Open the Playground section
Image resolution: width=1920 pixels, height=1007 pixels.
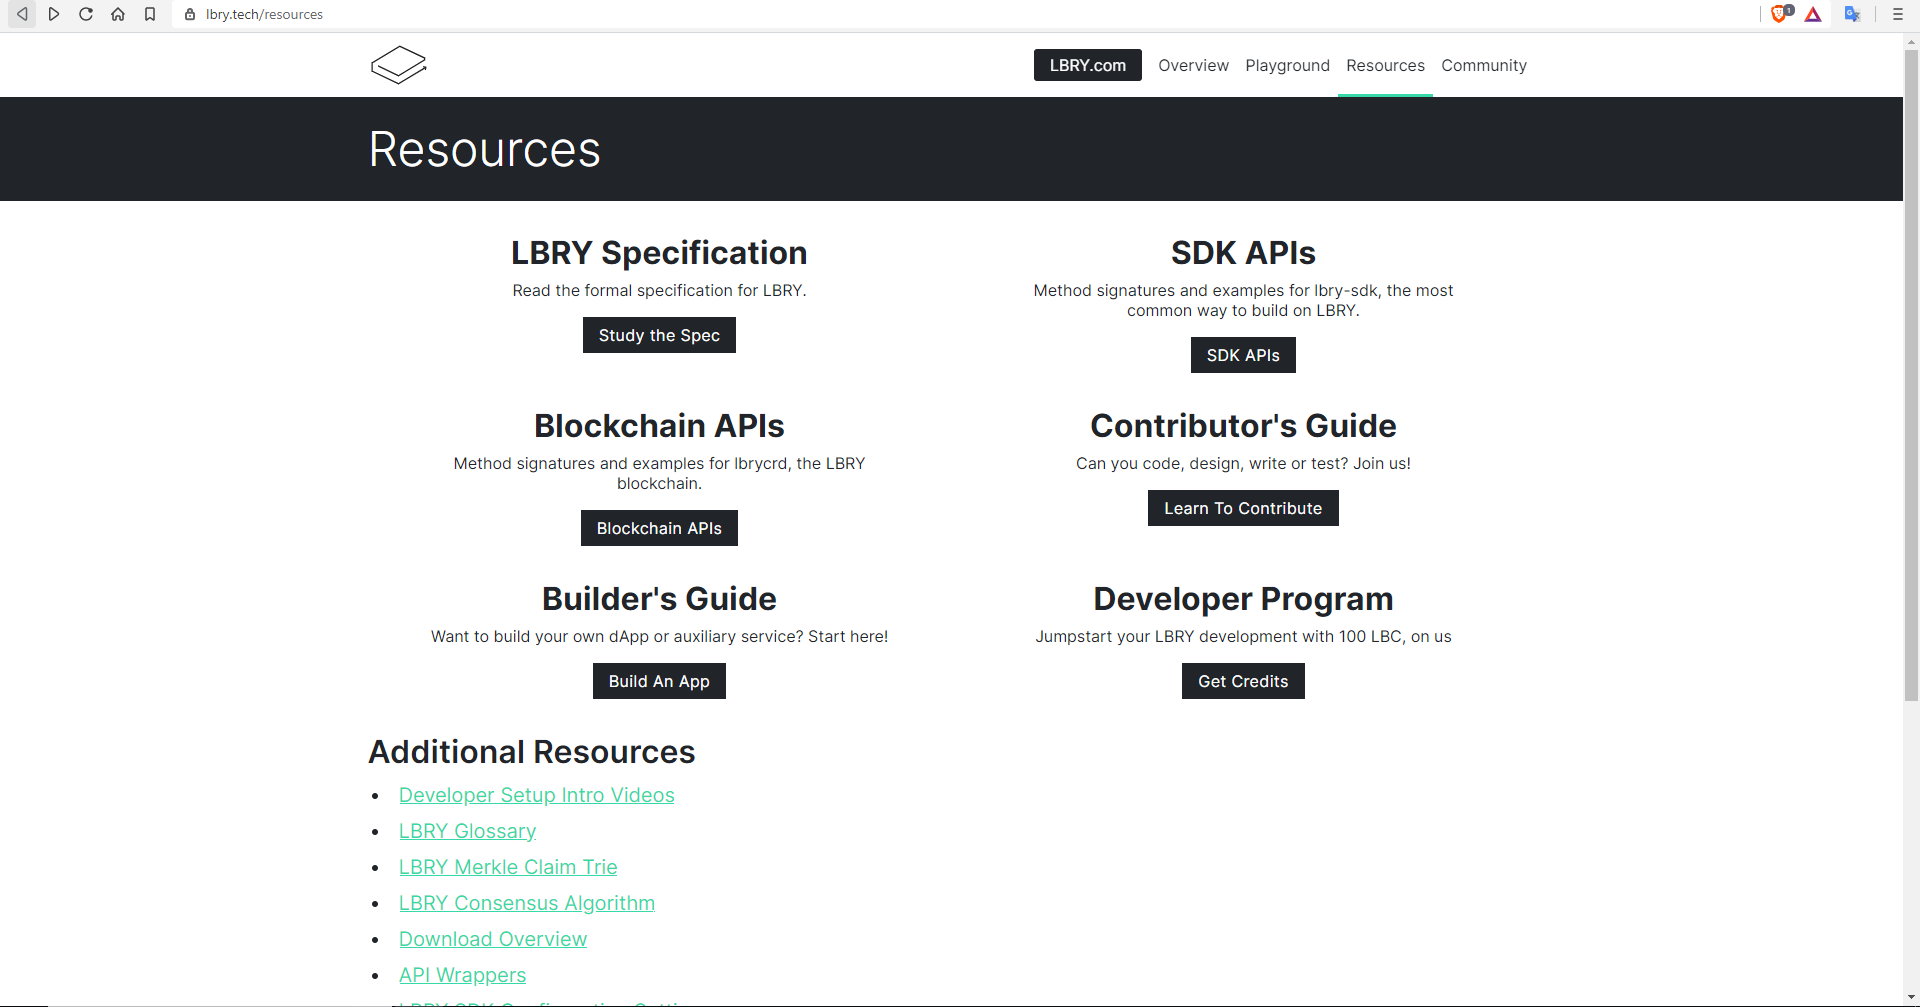pos(1287,65)
